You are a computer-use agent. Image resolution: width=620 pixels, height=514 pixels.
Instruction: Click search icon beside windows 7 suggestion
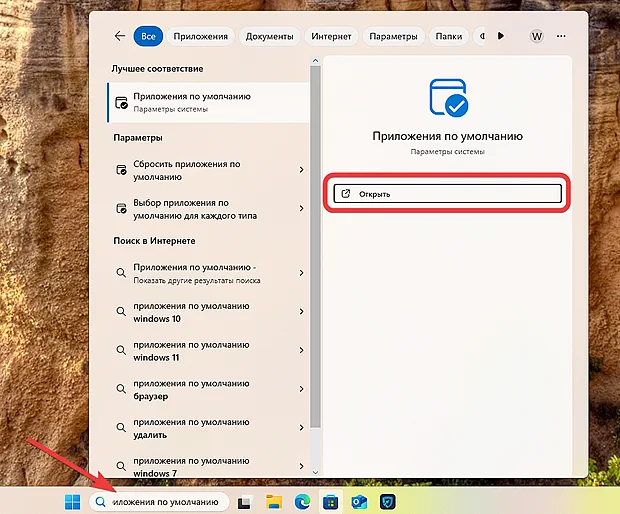tap(121, 466)
